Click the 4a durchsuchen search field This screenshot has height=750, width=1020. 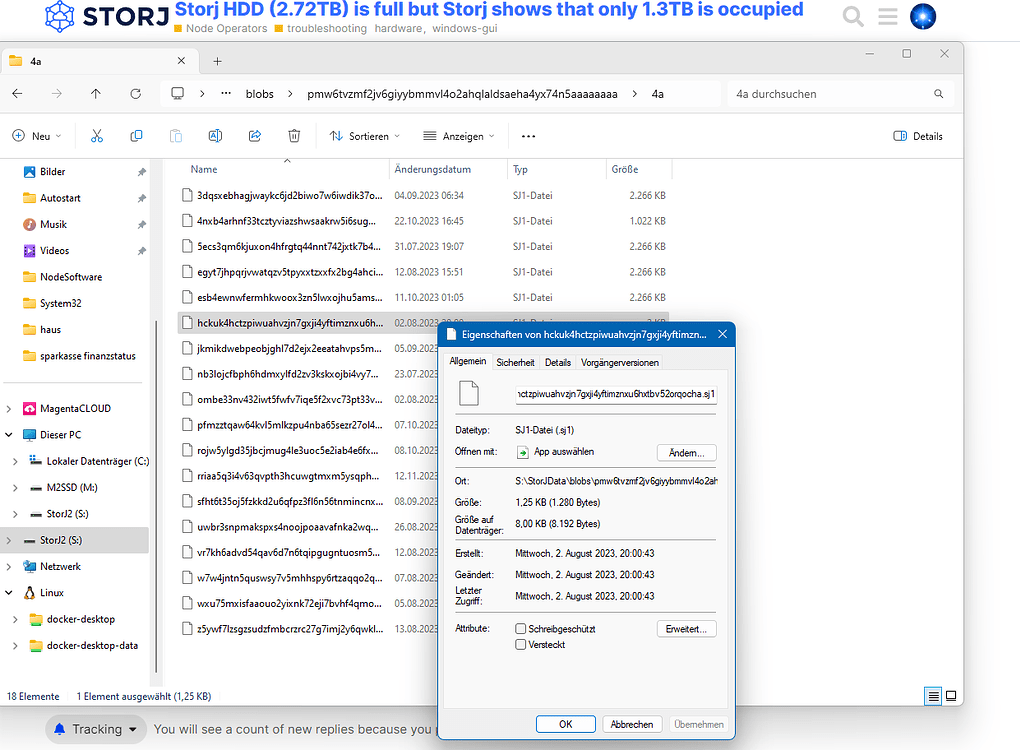pos(838,92)
